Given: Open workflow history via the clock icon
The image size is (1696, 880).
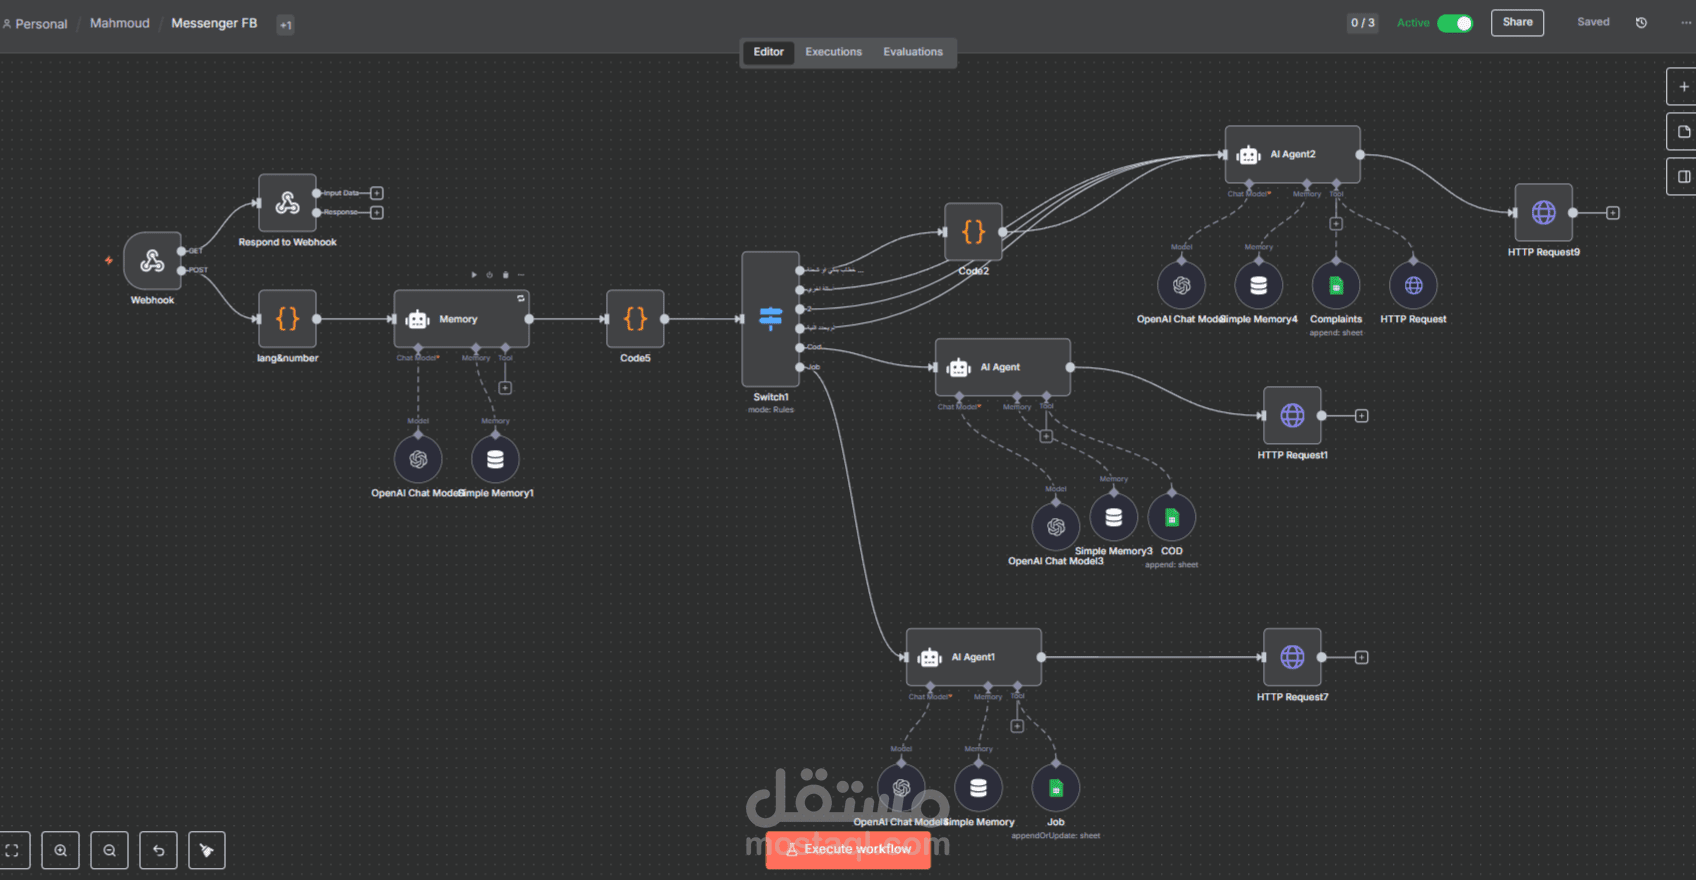Looking at the screenshot, I should pos(1641,23).
